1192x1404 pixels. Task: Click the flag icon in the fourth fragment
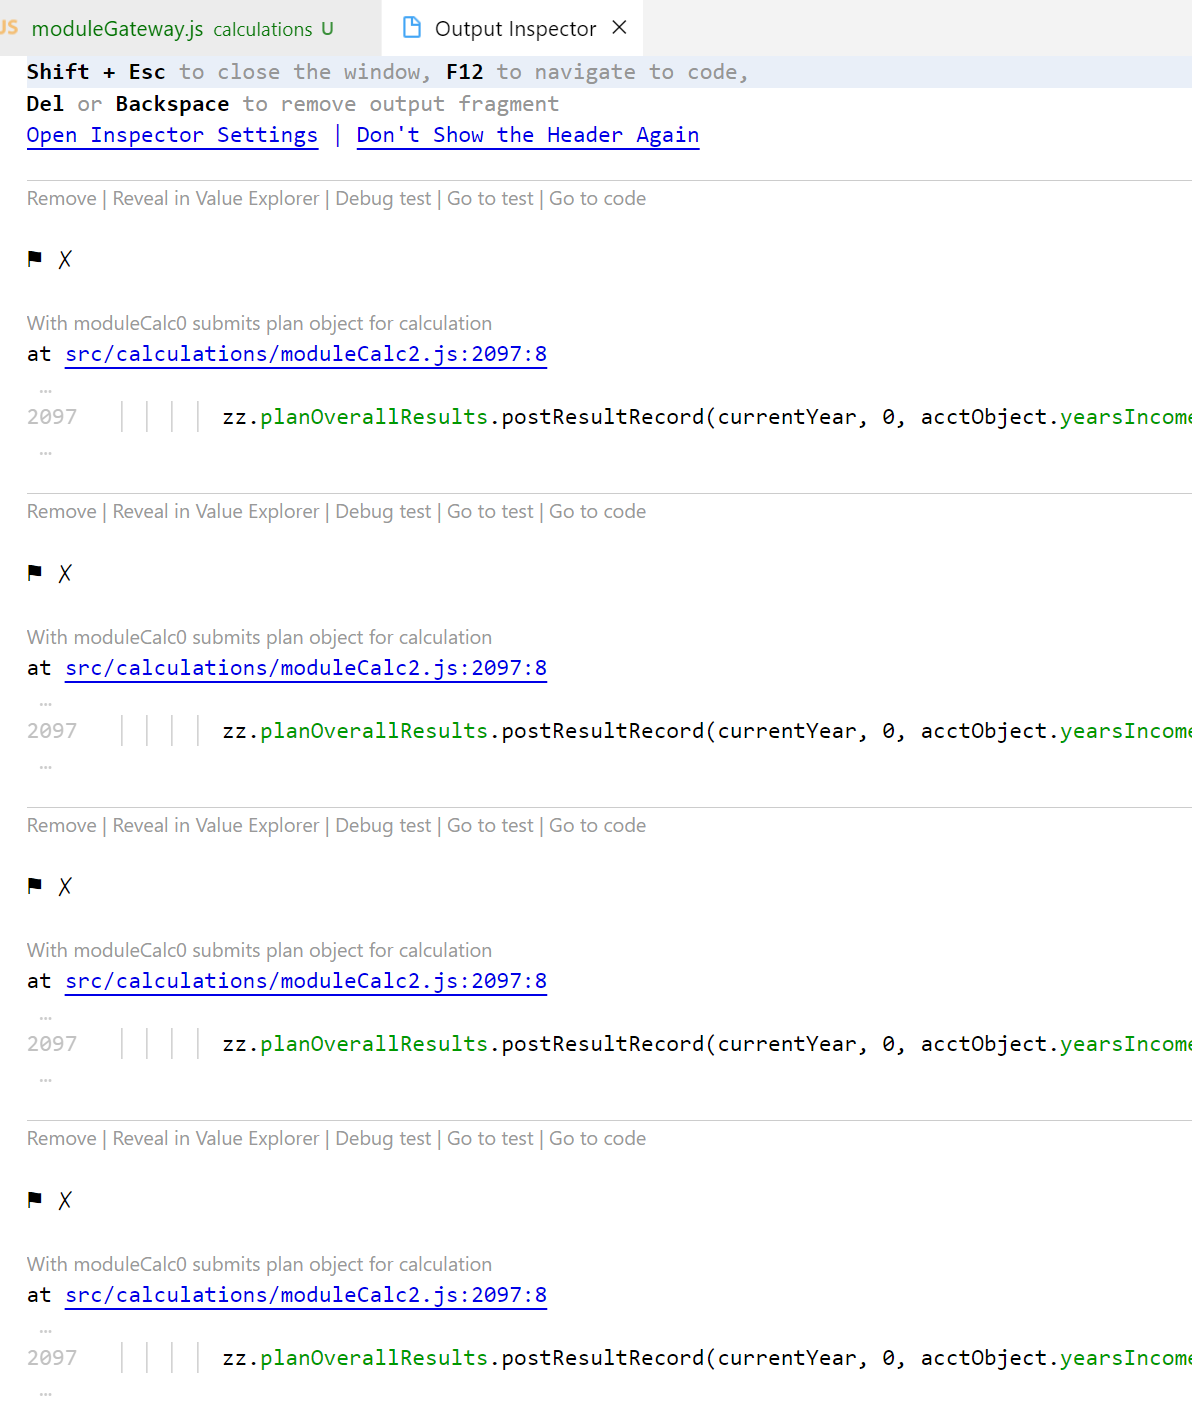34,1199
